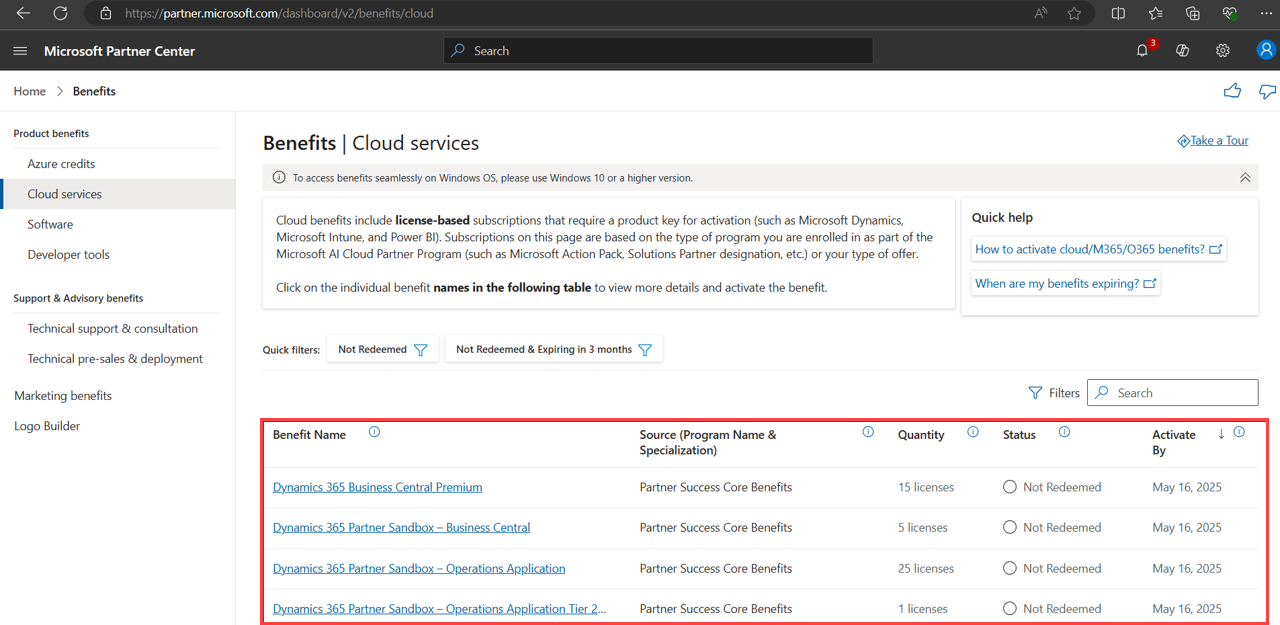Open Partner Sandbox – Operations Application Tier 2 link
Image resolution: width=1280 pixels, height=625 pixels.
[x=440, y=608]
